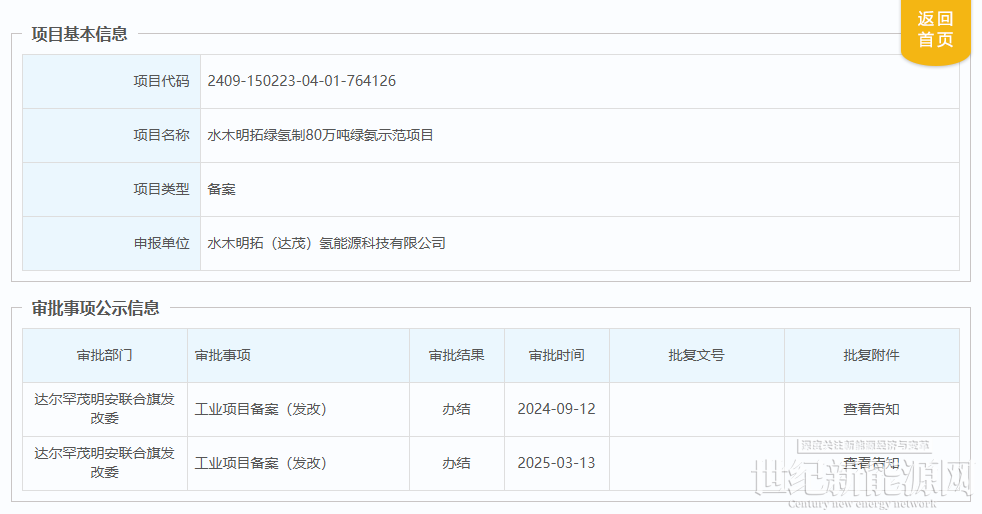The width and height of the screenshot is (982, 514).
Task: Click the 审批结果 column header
Action: (x=456, y=355)
